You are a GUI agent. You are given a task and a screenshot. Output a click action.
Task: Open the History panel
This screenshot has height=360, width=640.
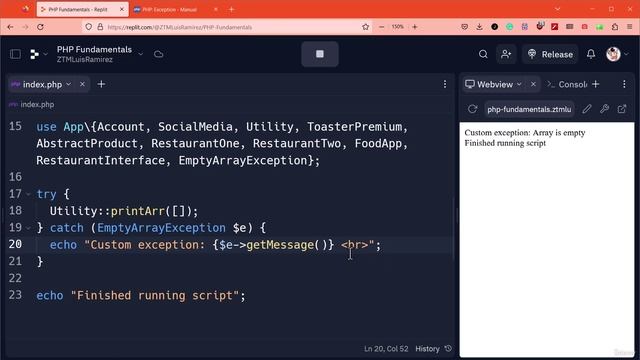click(433, 349)
